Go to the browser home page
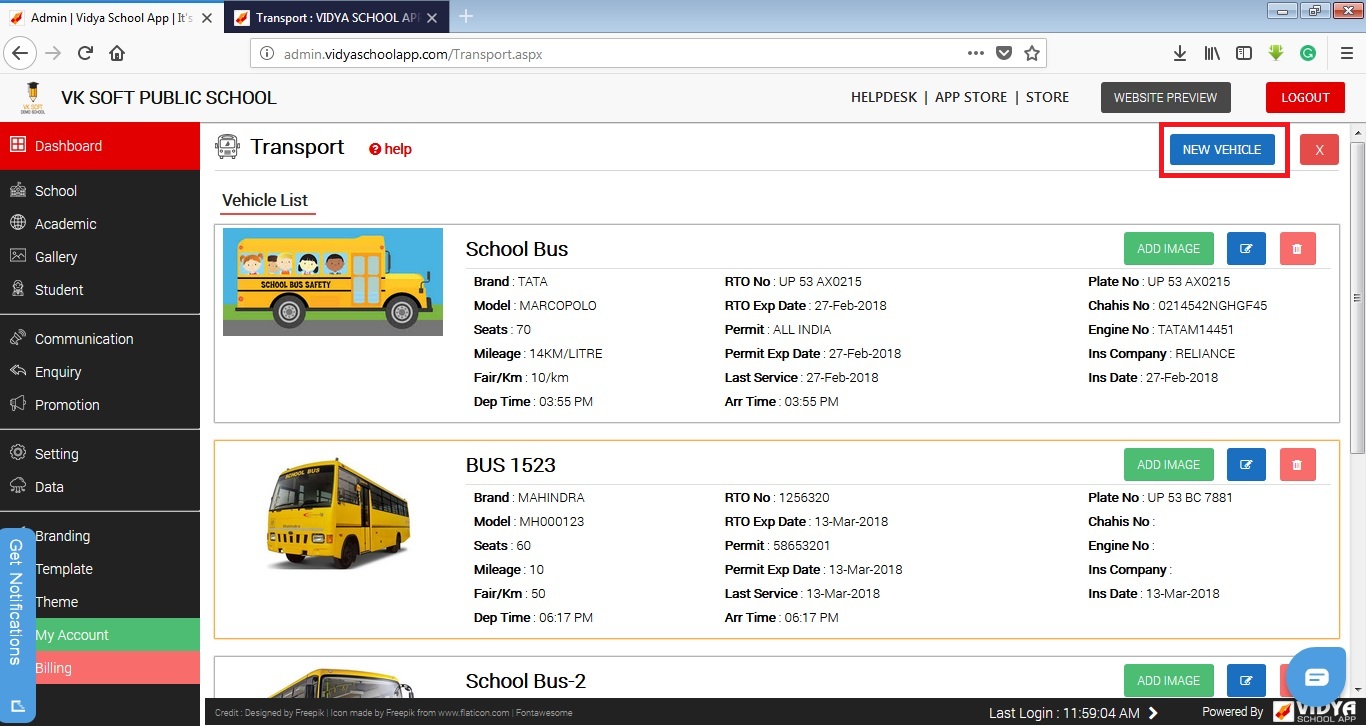1366x726 pixels. click(x=117, y=53)
